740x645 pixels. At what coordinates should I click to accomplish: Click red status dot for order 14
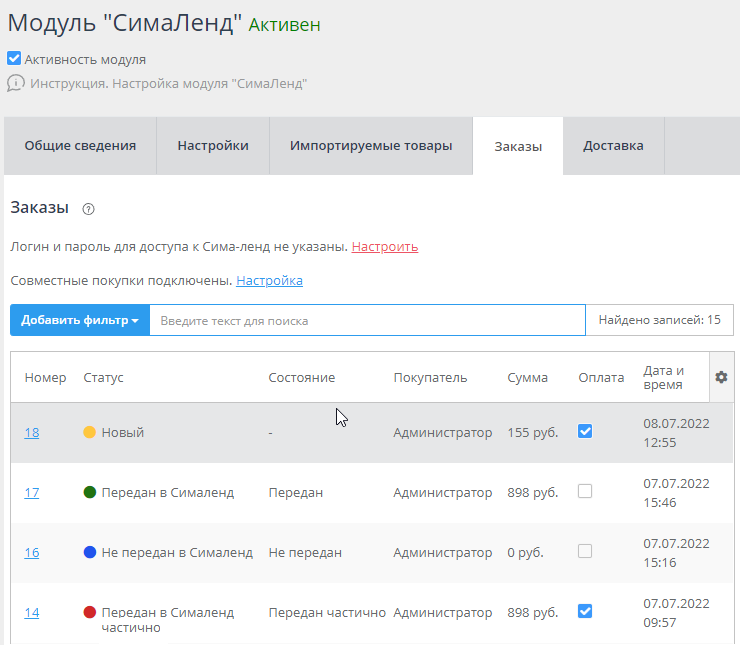pyautogui.click(x=90, y=612)
